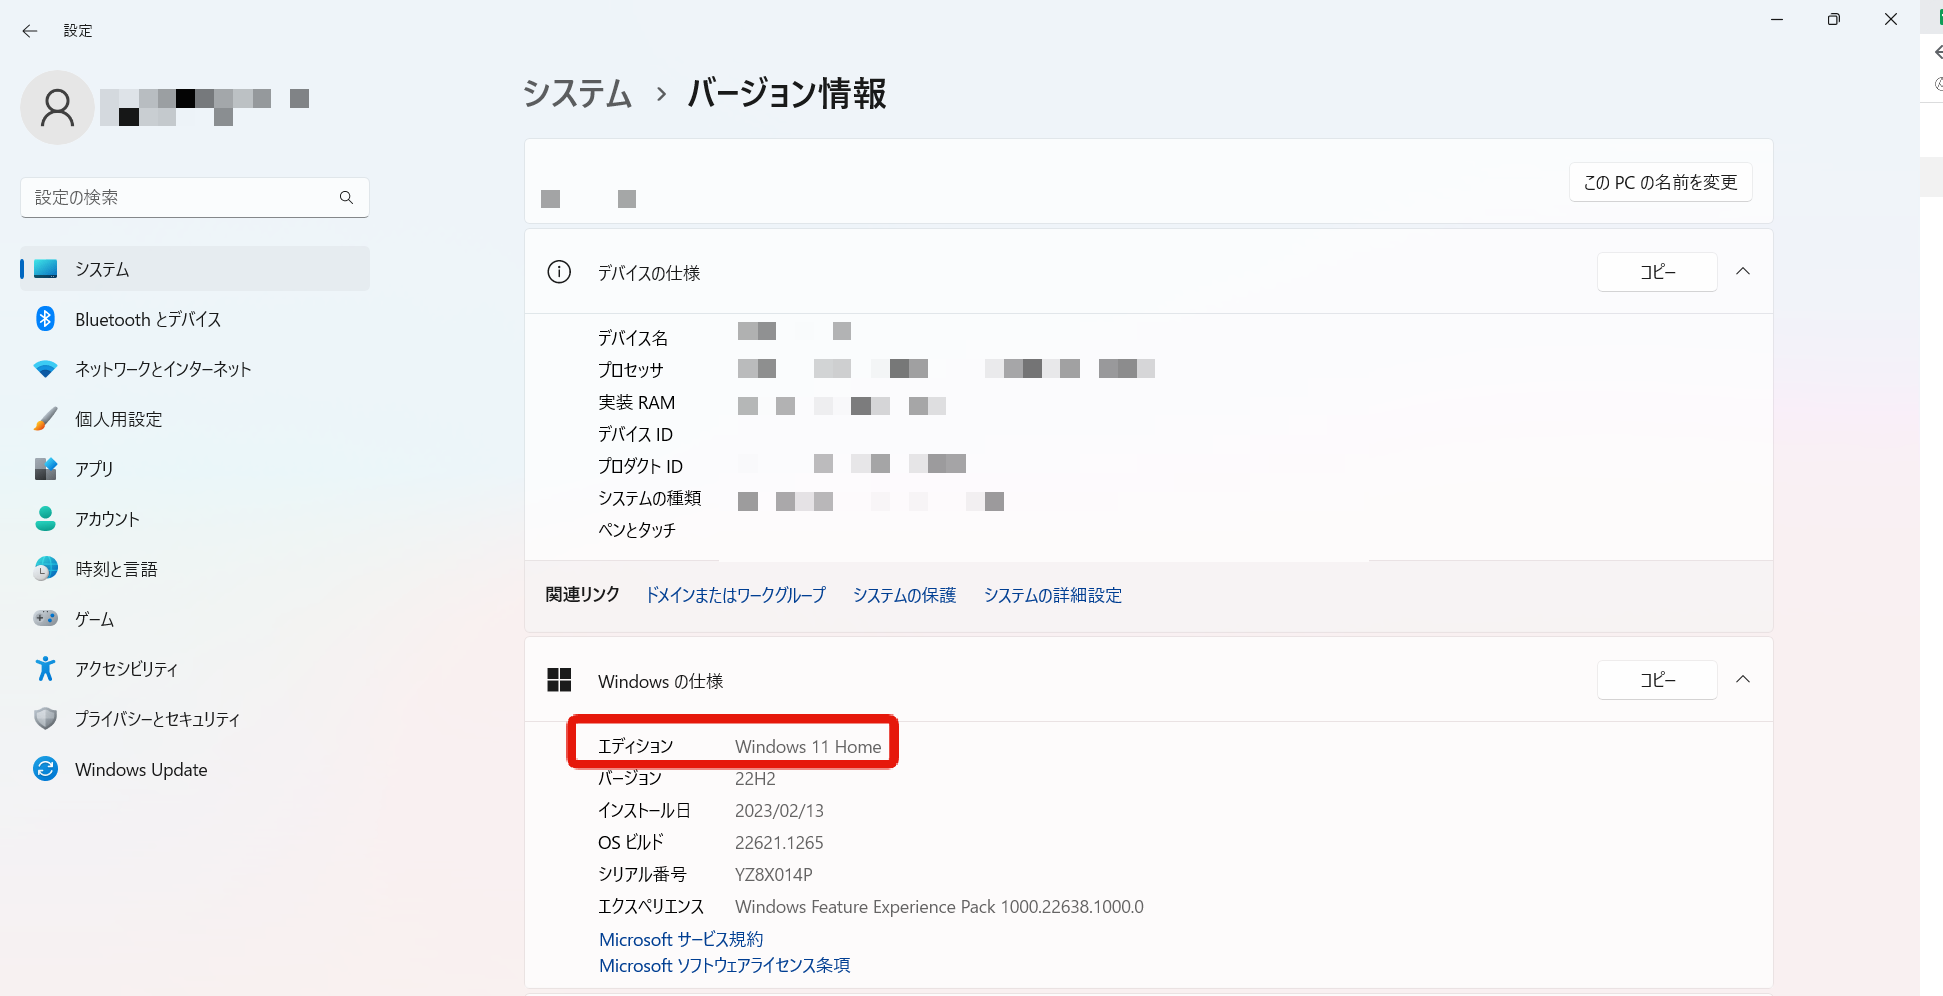The height and width of the screenshot is (996, 1943).
Task: Select the アクセシビリティ figure icon
Action: click(x=45, y=668)
